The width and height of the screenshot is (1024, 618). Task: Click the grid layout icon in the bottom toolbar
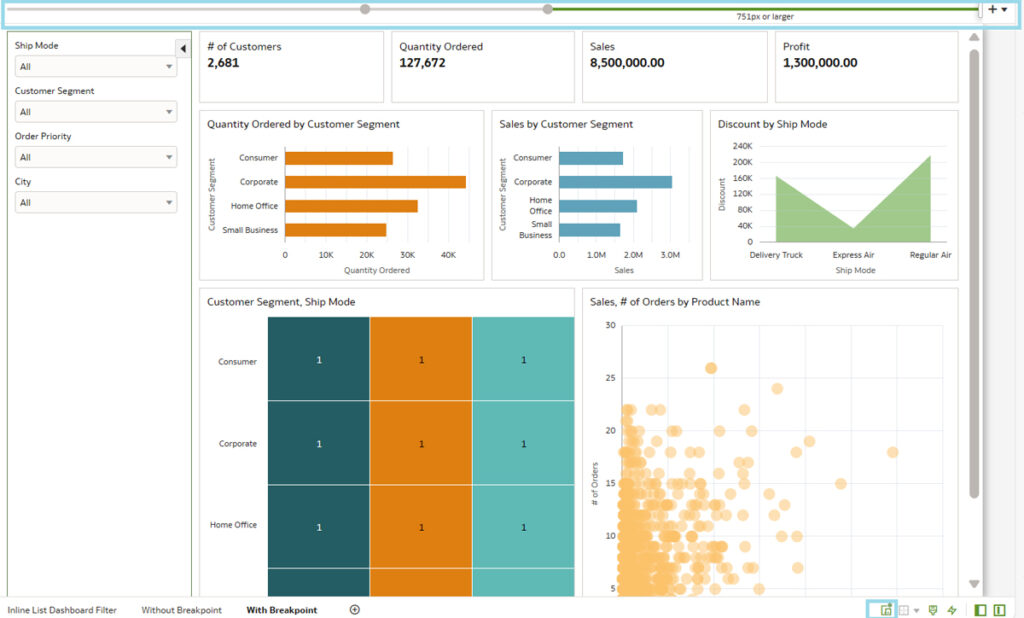(904, 610)
